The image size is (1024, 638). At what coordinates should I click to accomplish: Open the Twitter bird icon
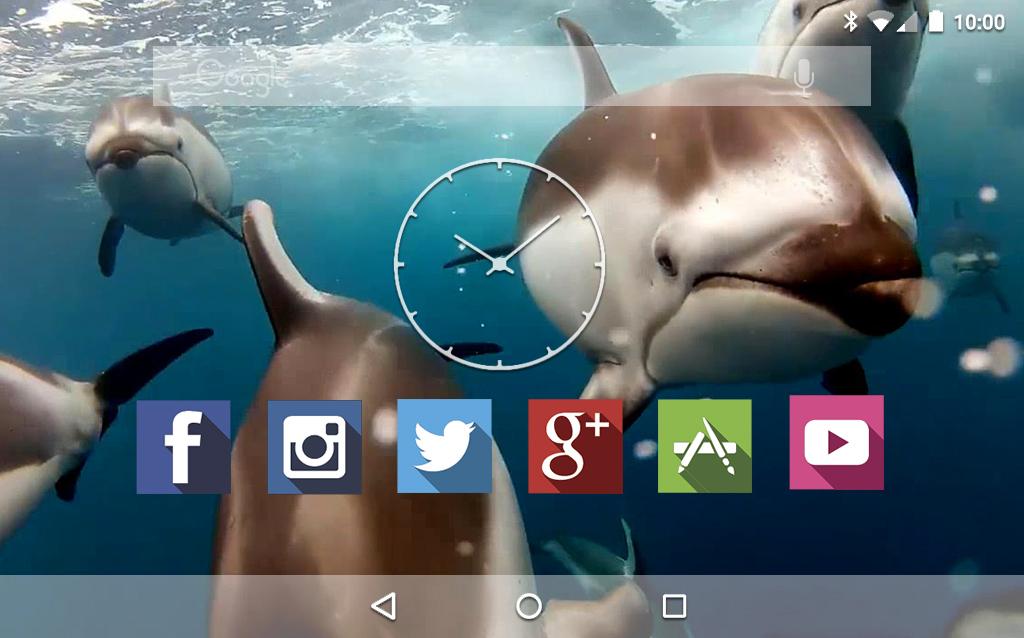pos(445,446)
